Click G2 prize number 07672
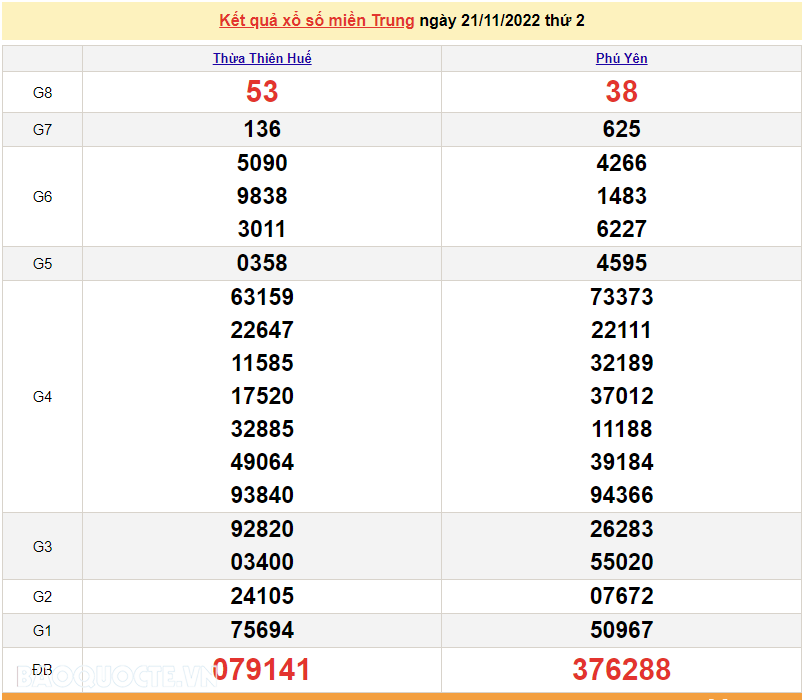This screenshot has width=804, height=700. tap(622, 596)
